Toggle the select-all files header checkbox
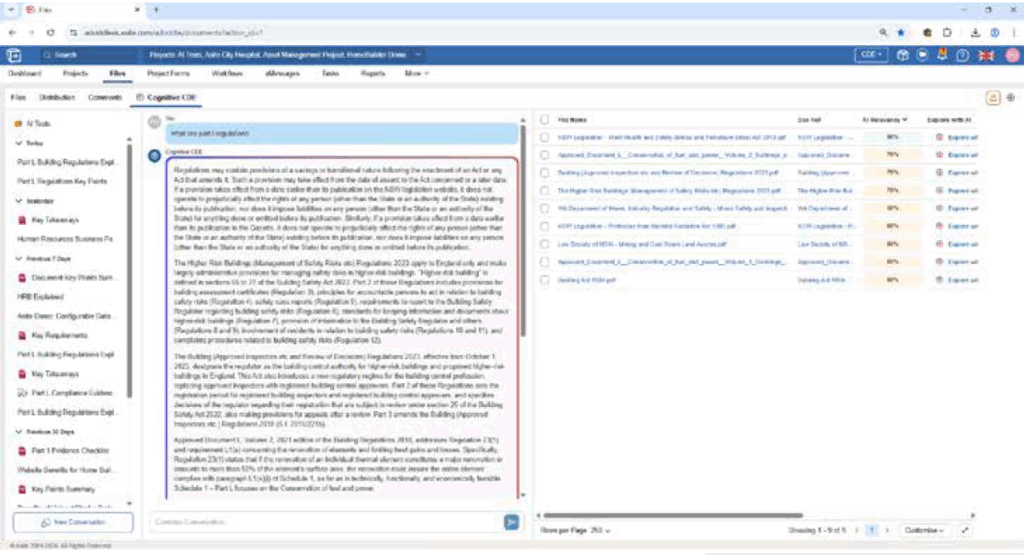This screenshot has width=1024, height=555. (x=544, y=118)
